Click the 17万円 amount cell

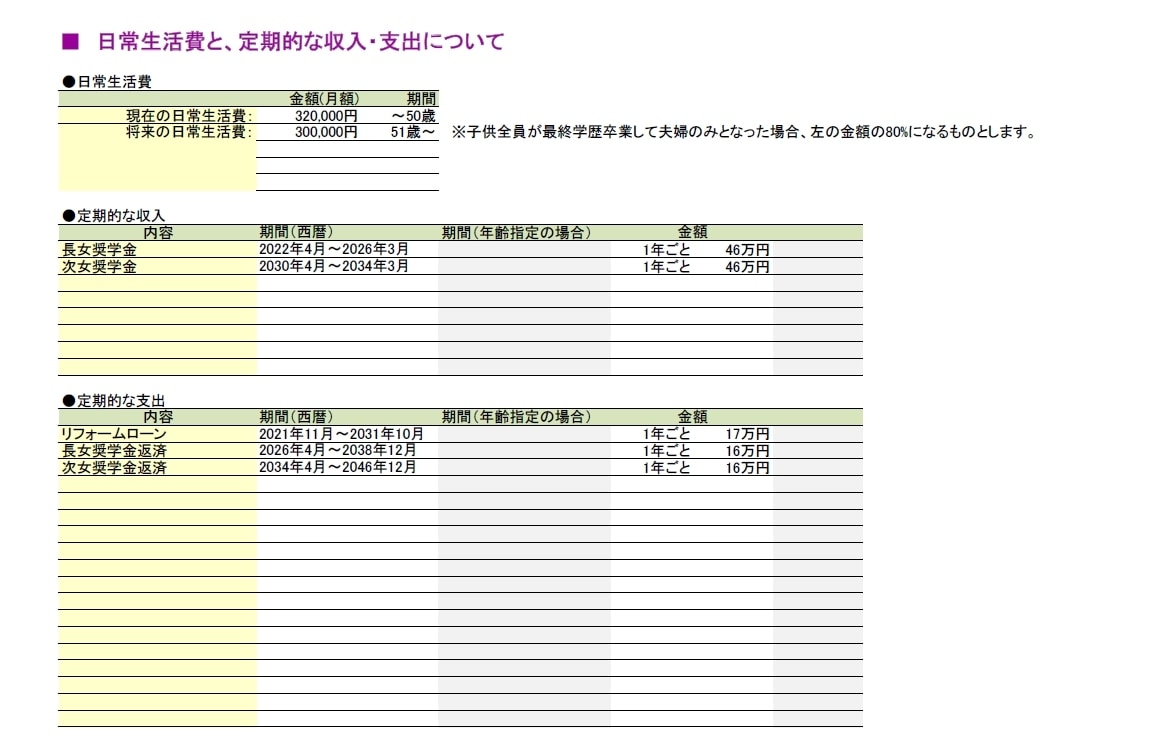(x=747, y=434)
